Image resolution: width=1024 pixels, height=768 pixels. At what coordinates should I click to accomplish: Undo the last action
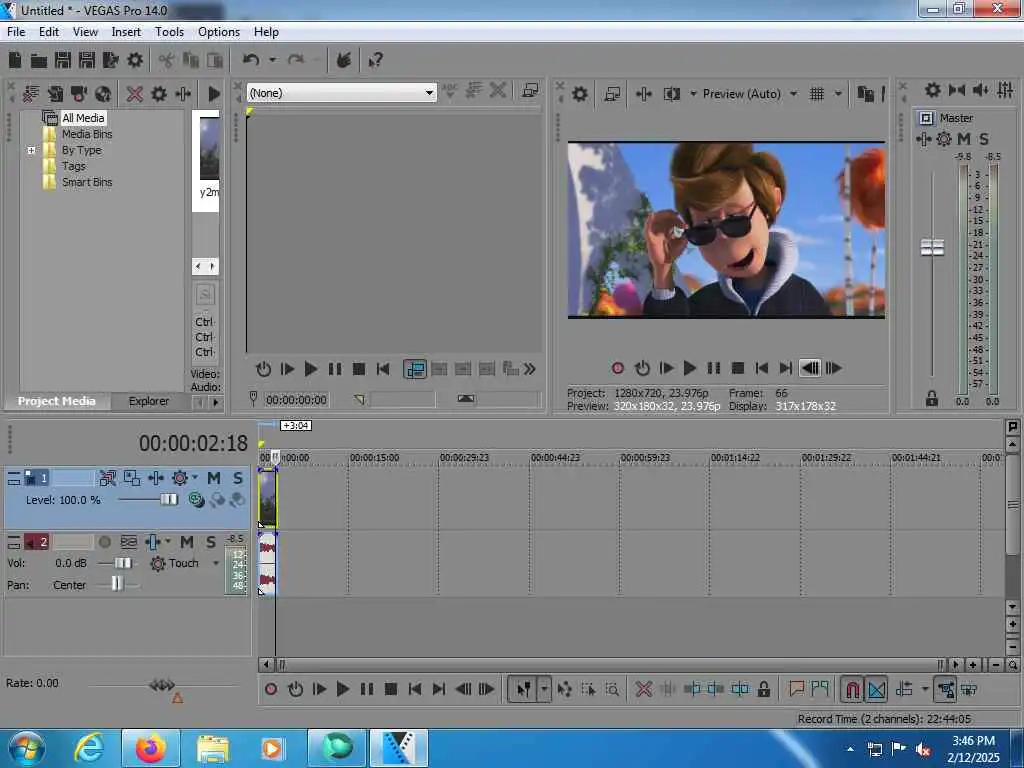(251, 60)
